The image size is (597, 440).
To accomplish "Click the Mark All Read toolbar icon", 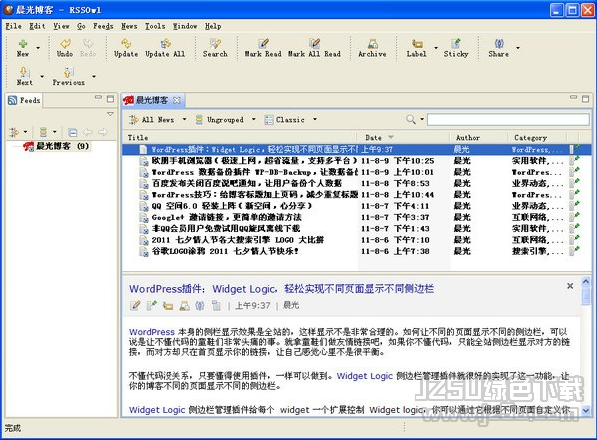I will 314,48.
